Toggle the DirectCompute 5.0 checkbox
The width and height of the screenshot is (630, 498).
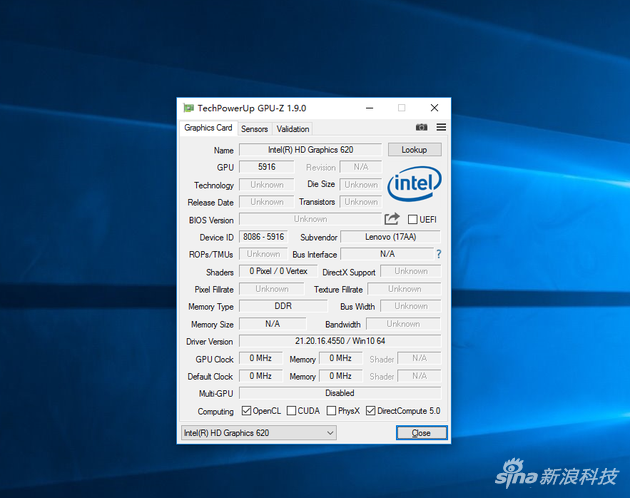point(370,411)
